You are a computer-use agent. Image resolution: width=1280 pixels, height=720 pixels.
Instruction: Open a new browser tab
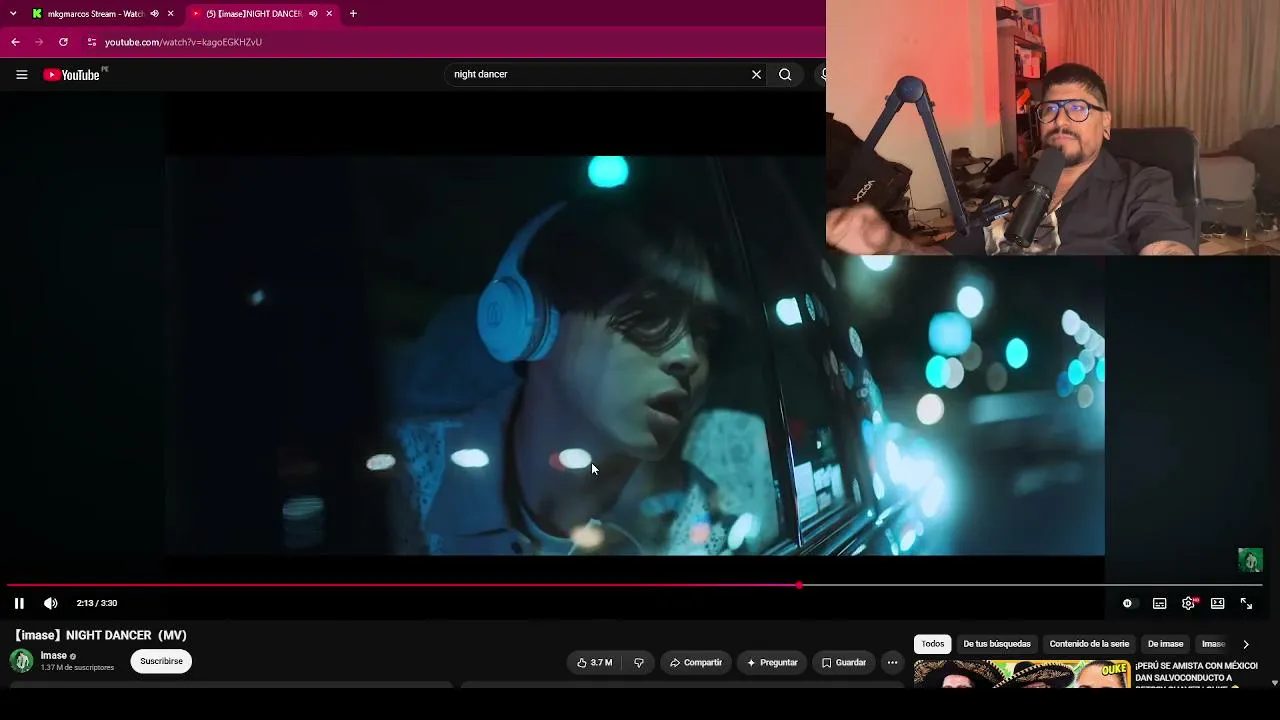click(353, 14)
